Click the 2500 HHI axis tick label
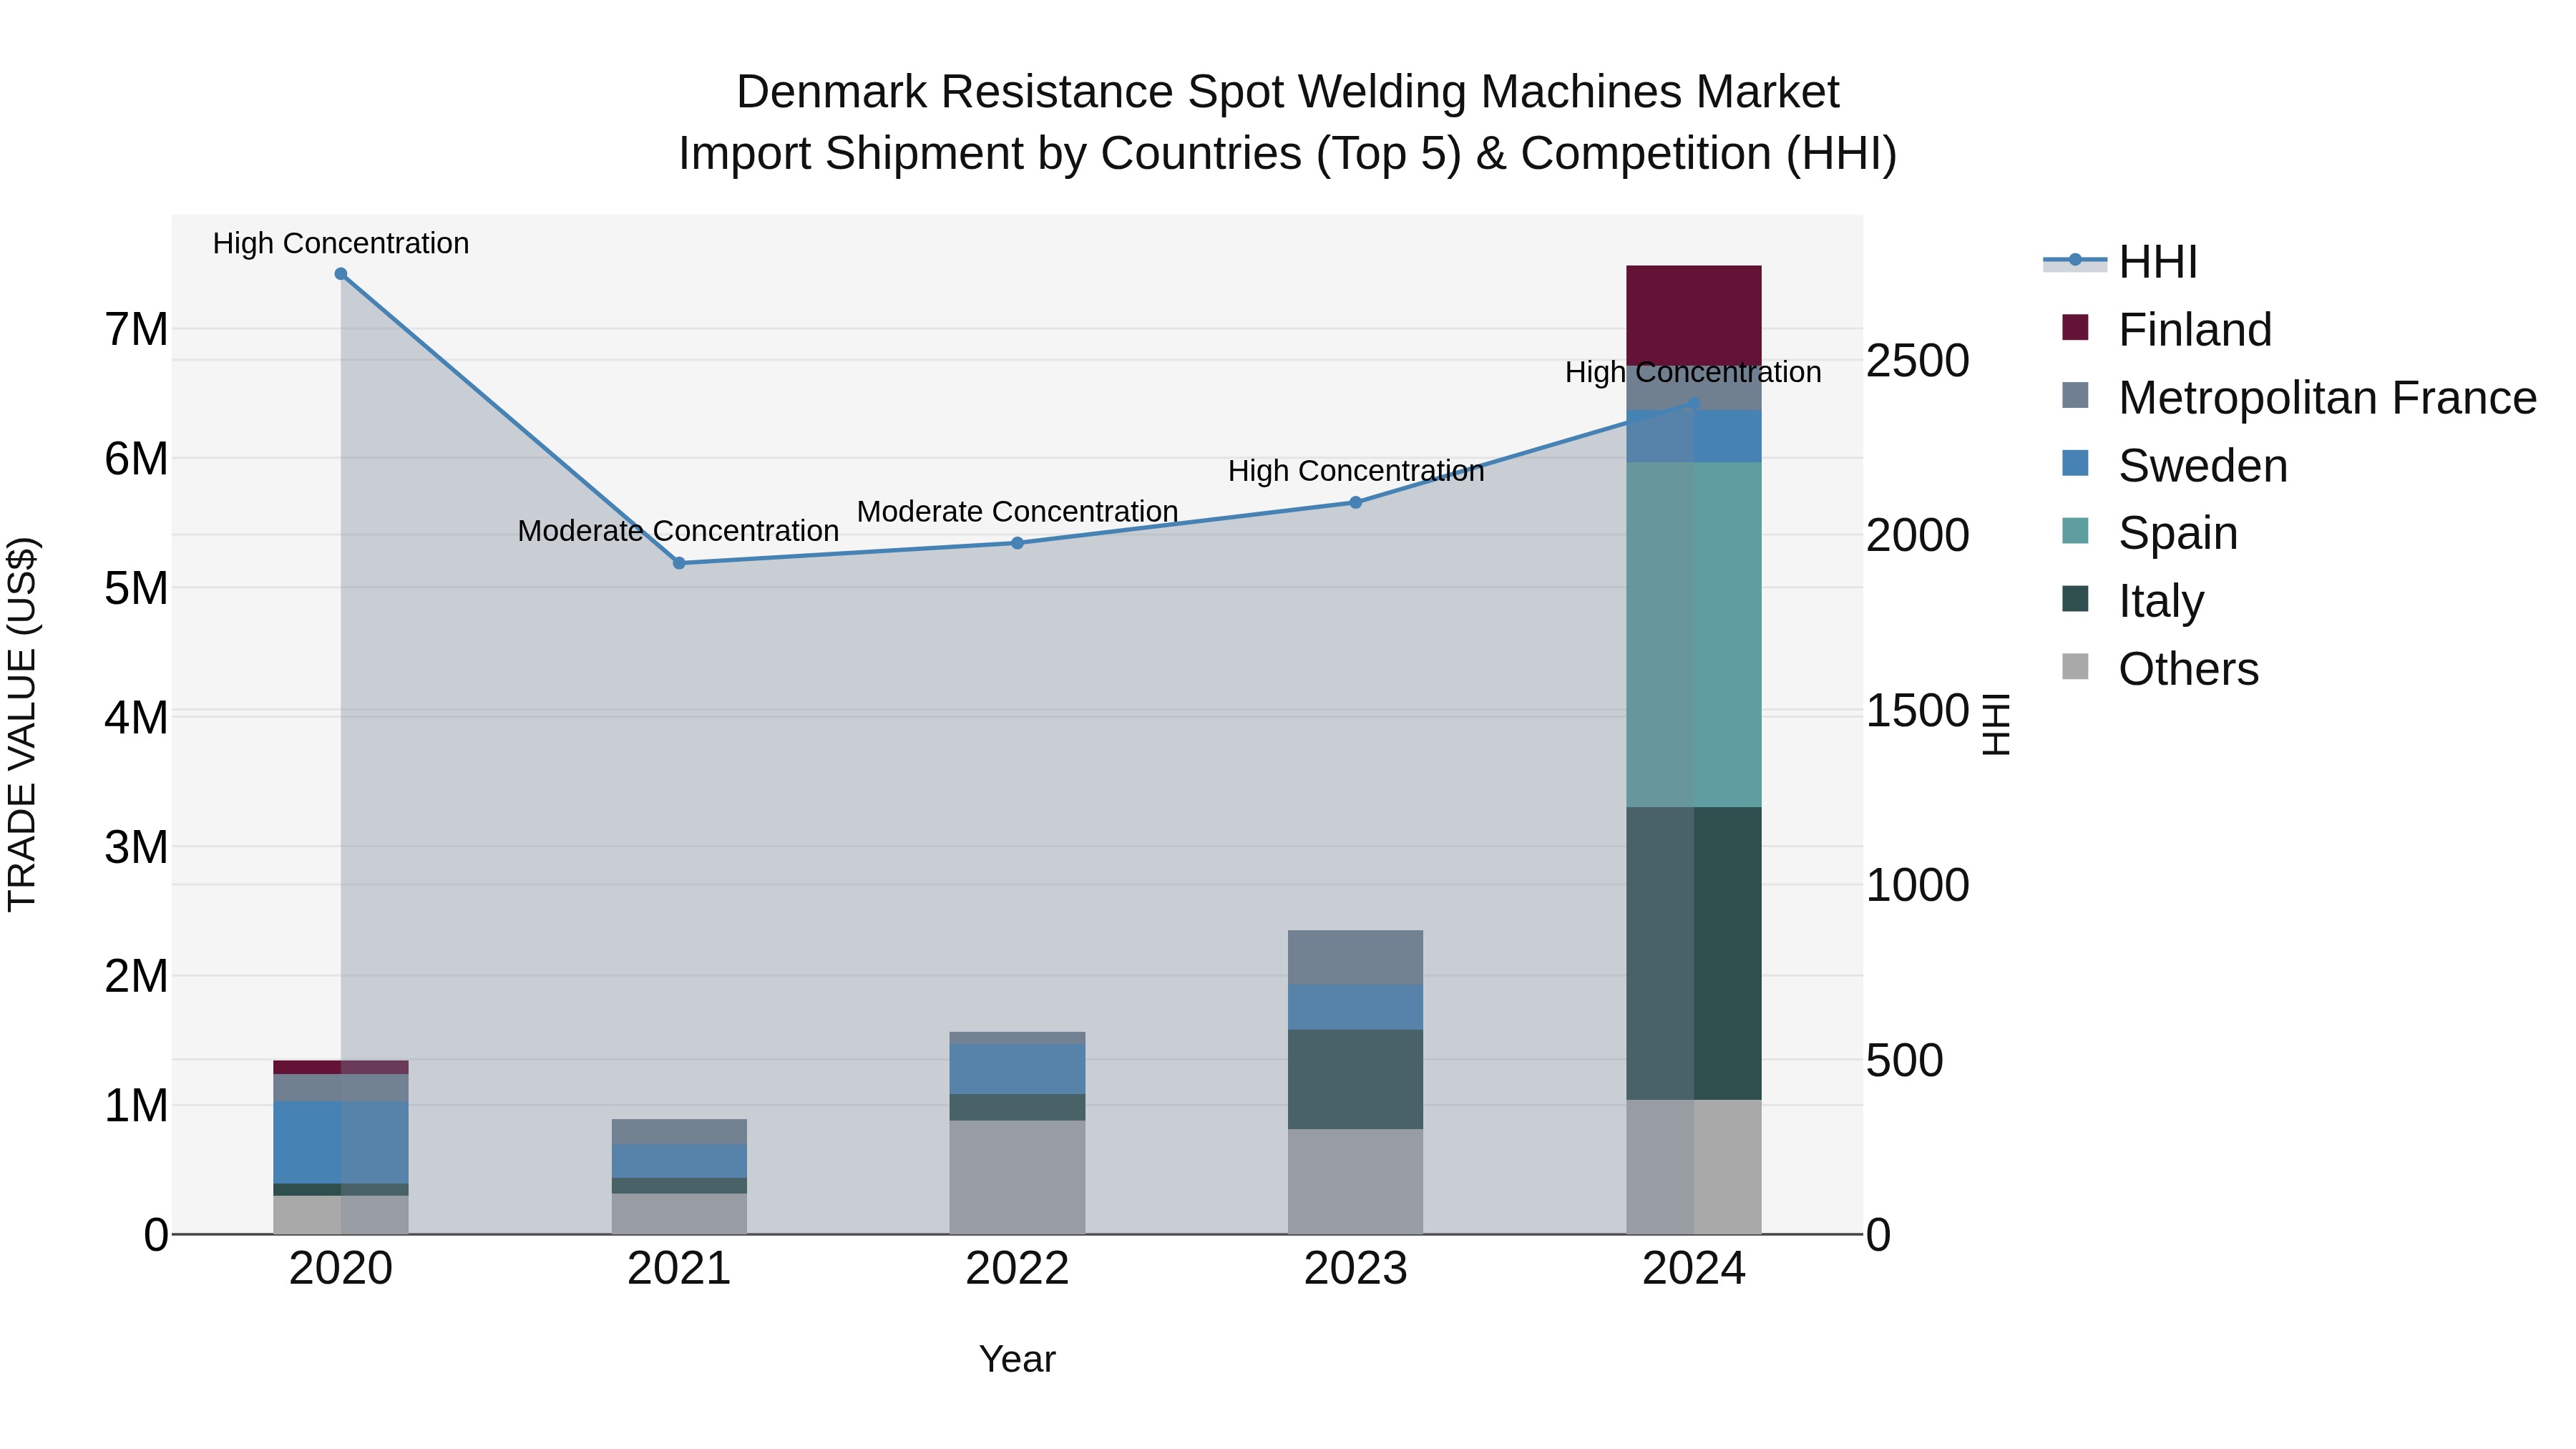Image resolution: width=2576 pixels, height=1449 pixels. click(x=1918, y=360)
